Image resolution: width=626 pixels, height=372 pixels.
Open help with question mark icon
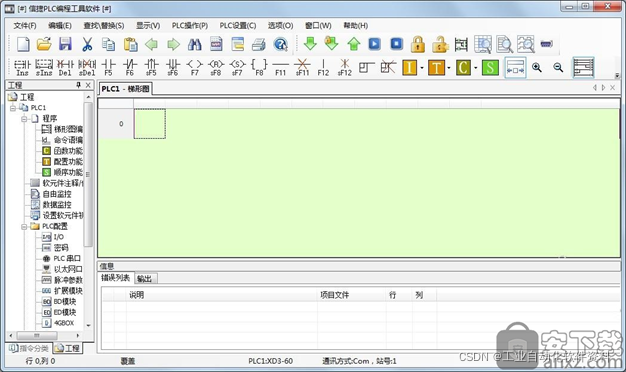pos(281,44)
